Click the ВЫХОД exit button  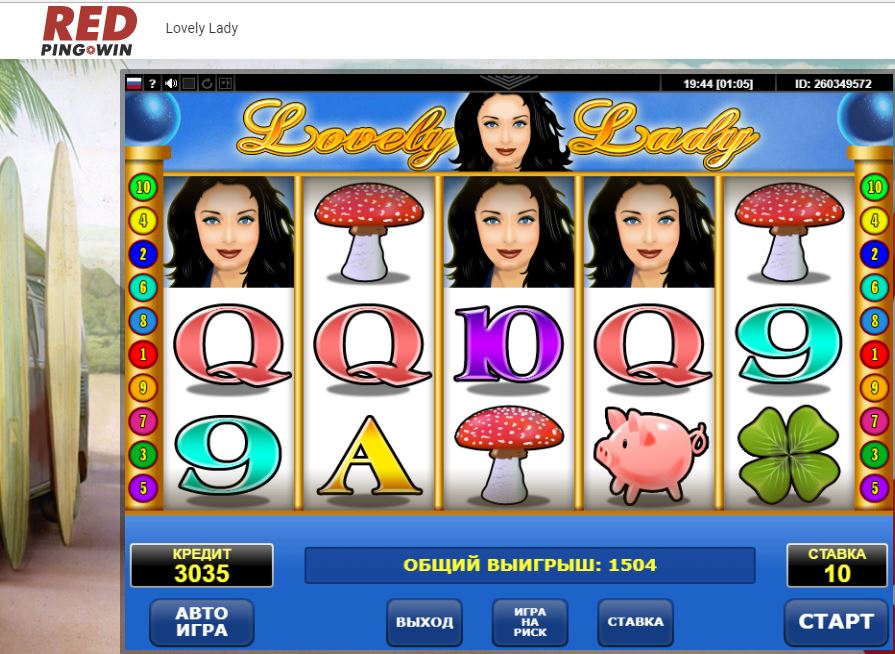[x=425, y=622]
